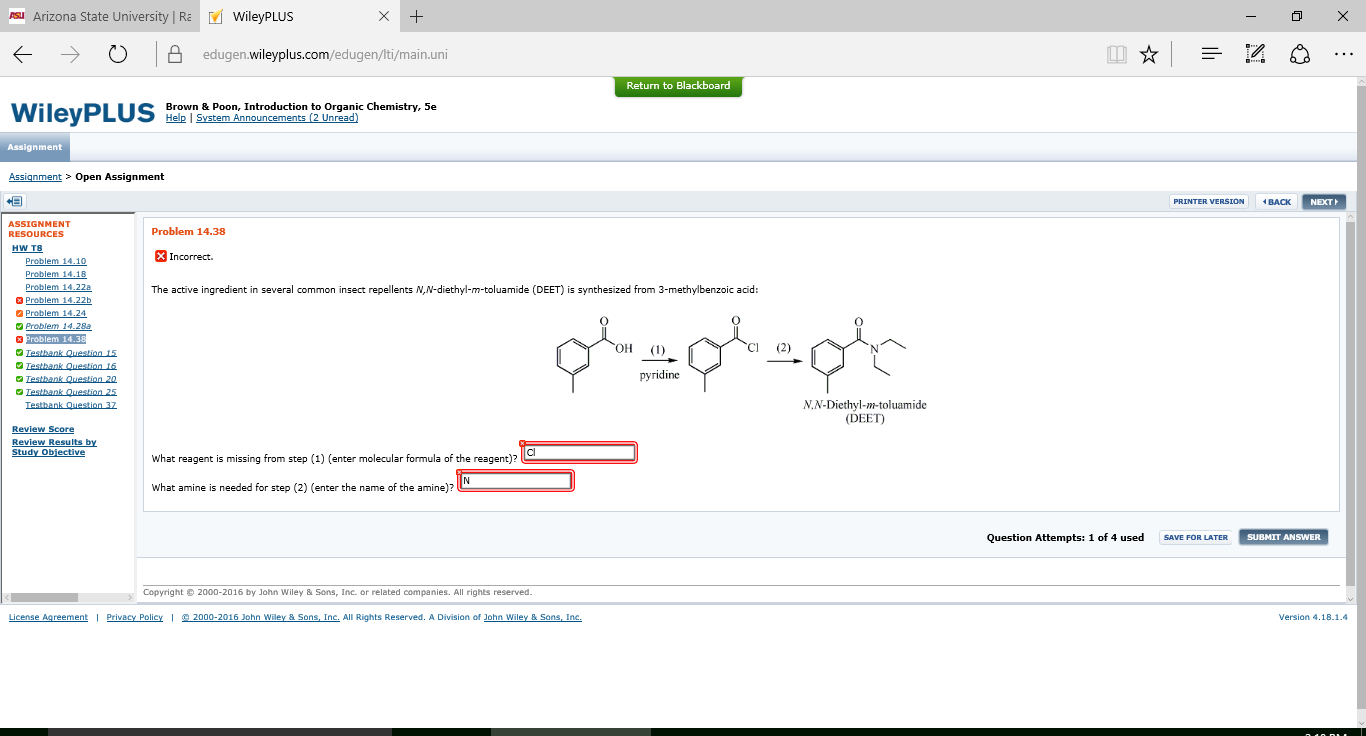Viewport: 1366px width, 736px height.
Task: Click the Next button
Action: pyautogui.click(x=1324, y=201)
